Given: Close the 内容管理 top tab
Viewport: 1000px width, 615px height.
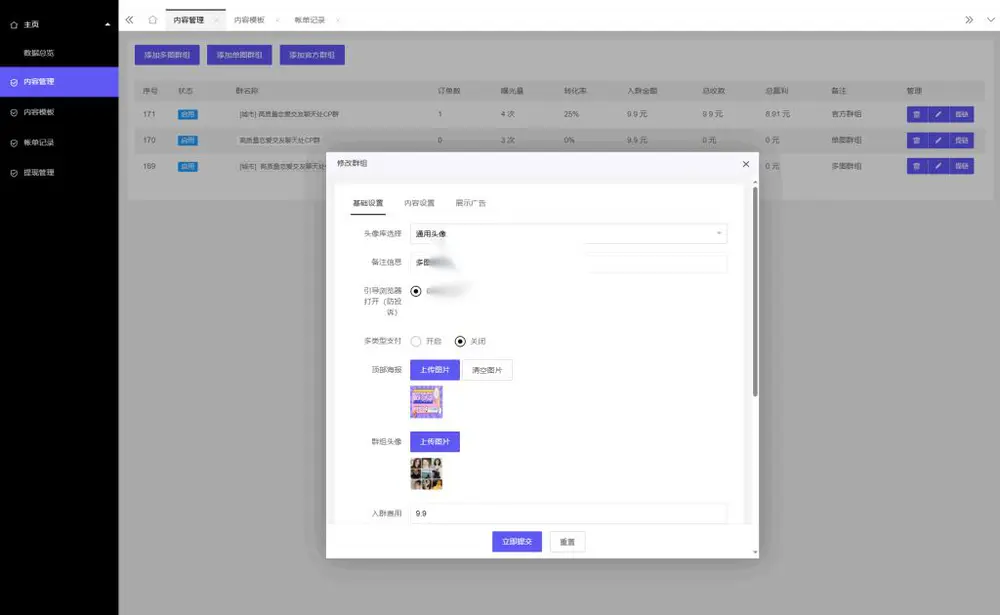Looking at the screenshot, I should [x=217, y=20].
